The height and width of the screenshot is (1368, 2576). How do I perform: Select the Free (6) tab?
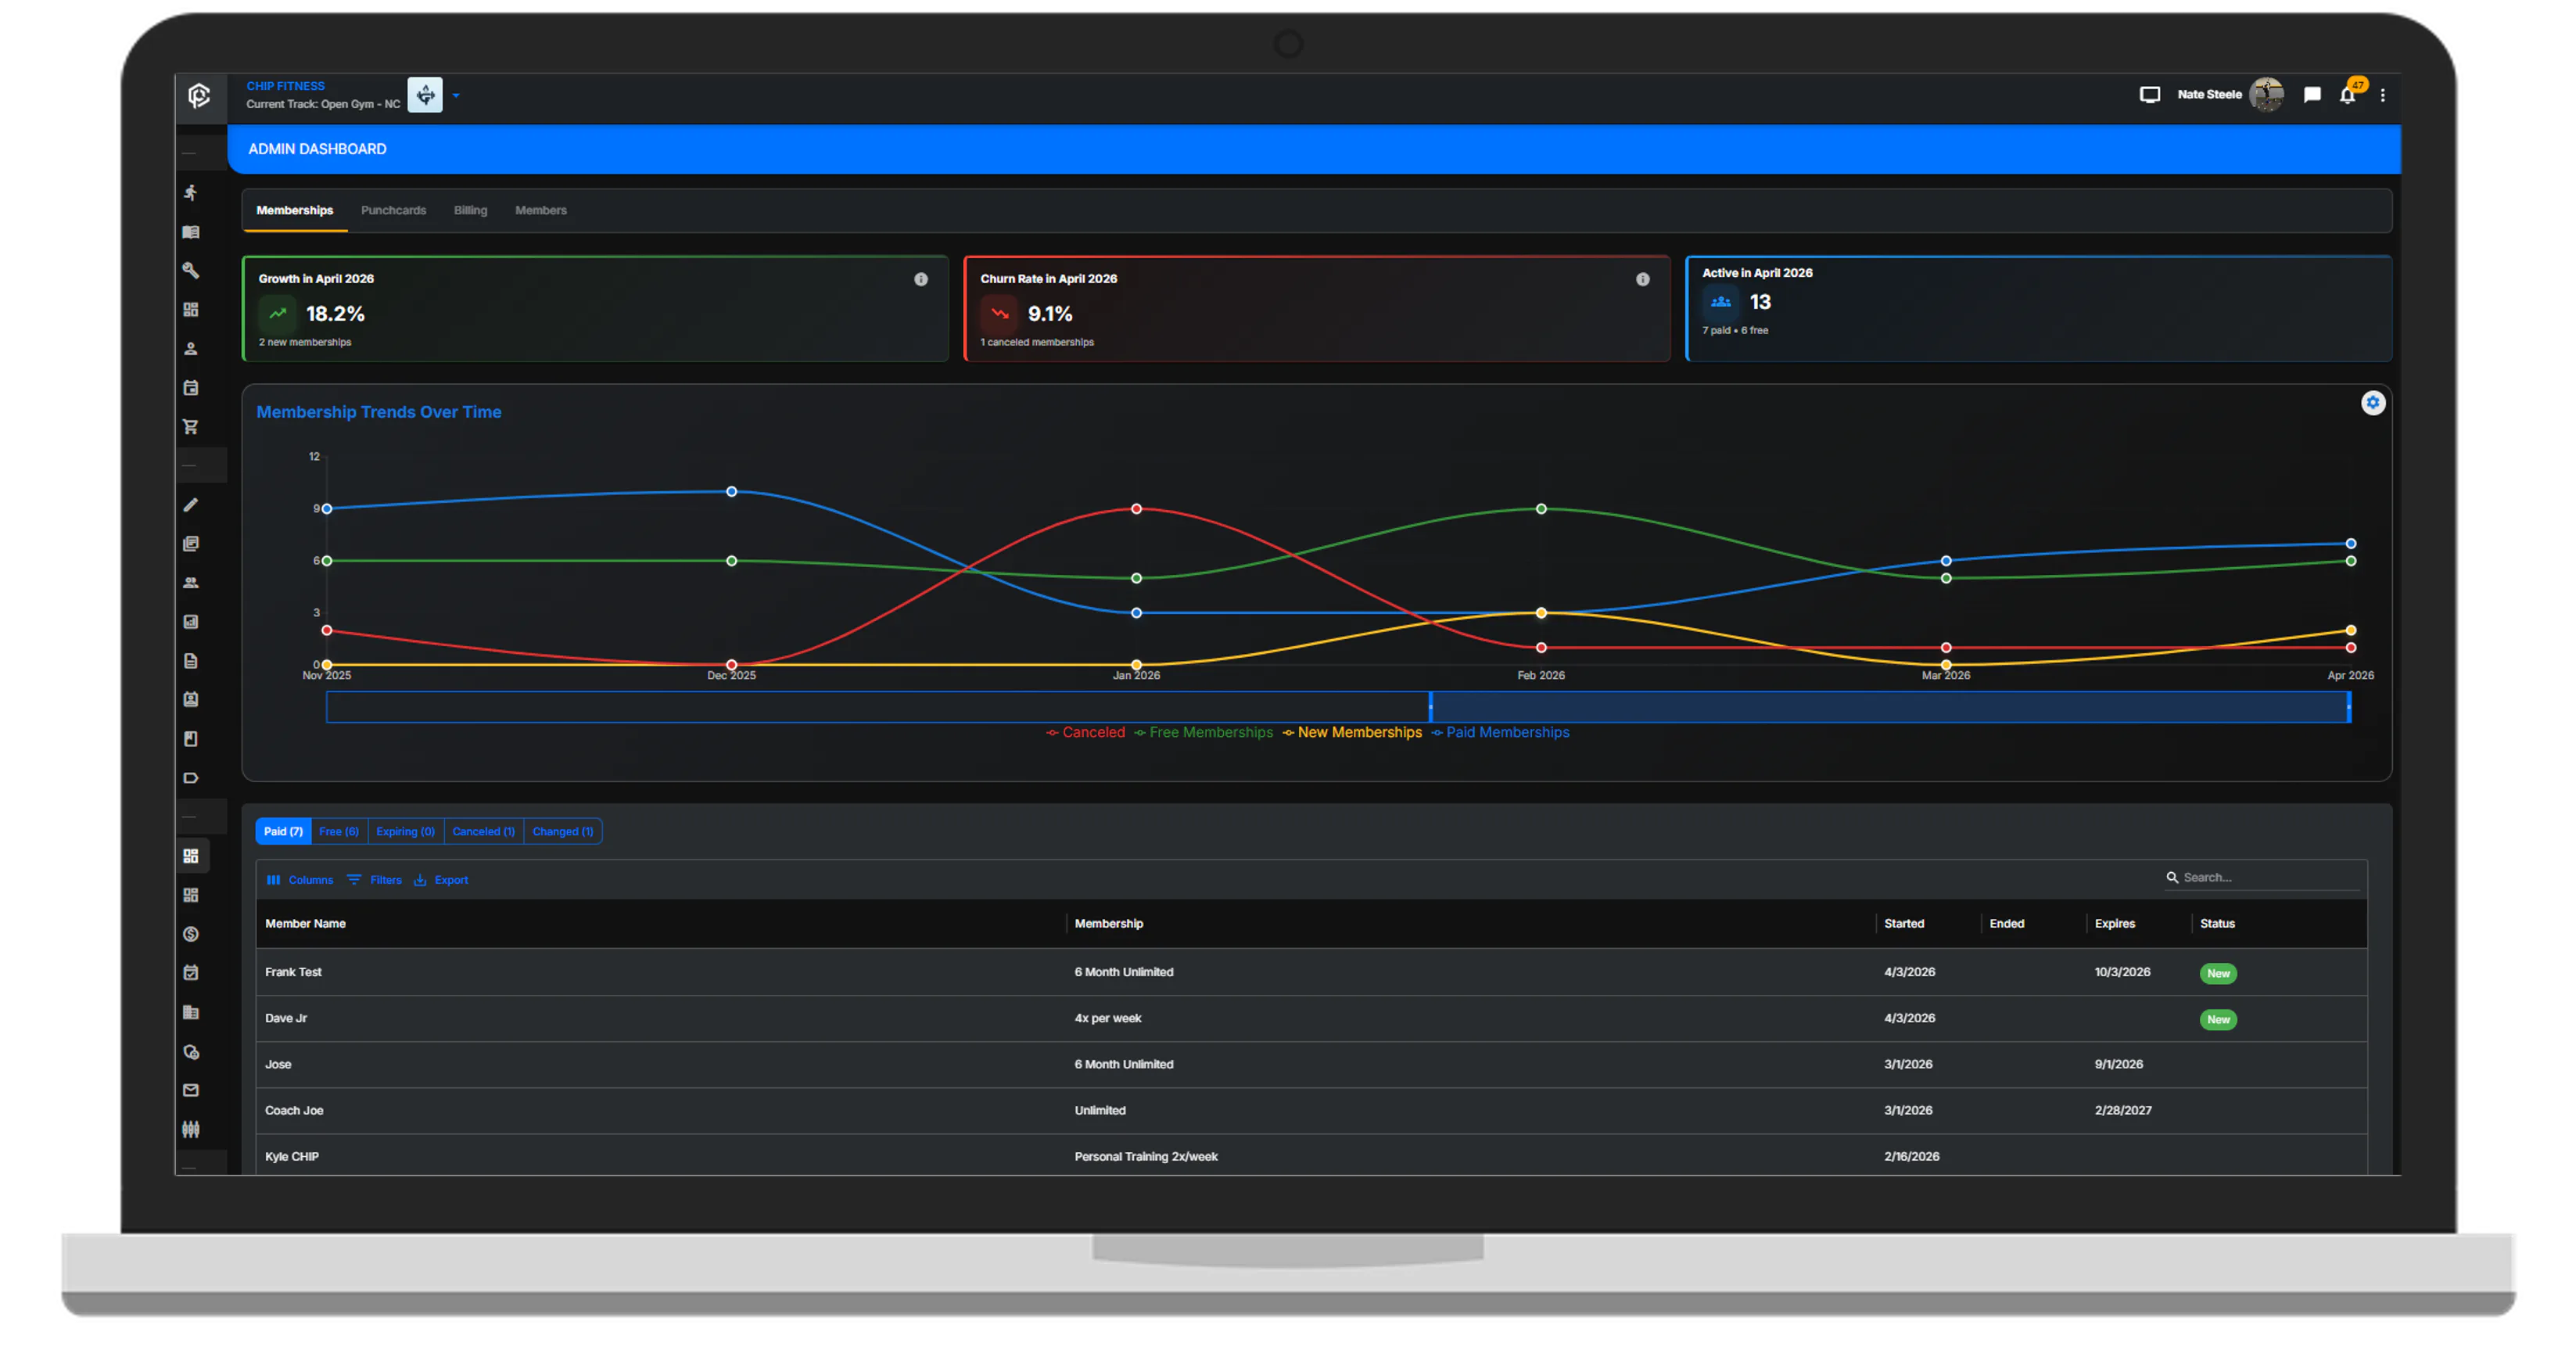(x=338, y=832)
